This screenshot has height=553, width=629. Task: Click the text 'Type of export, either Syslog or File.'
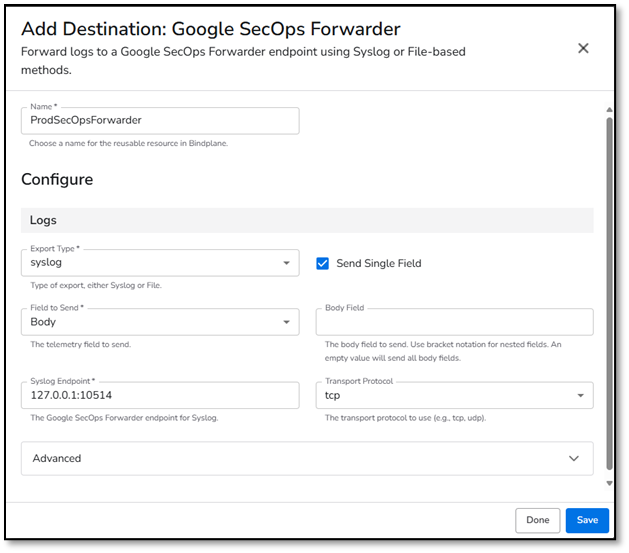[96, 286]
